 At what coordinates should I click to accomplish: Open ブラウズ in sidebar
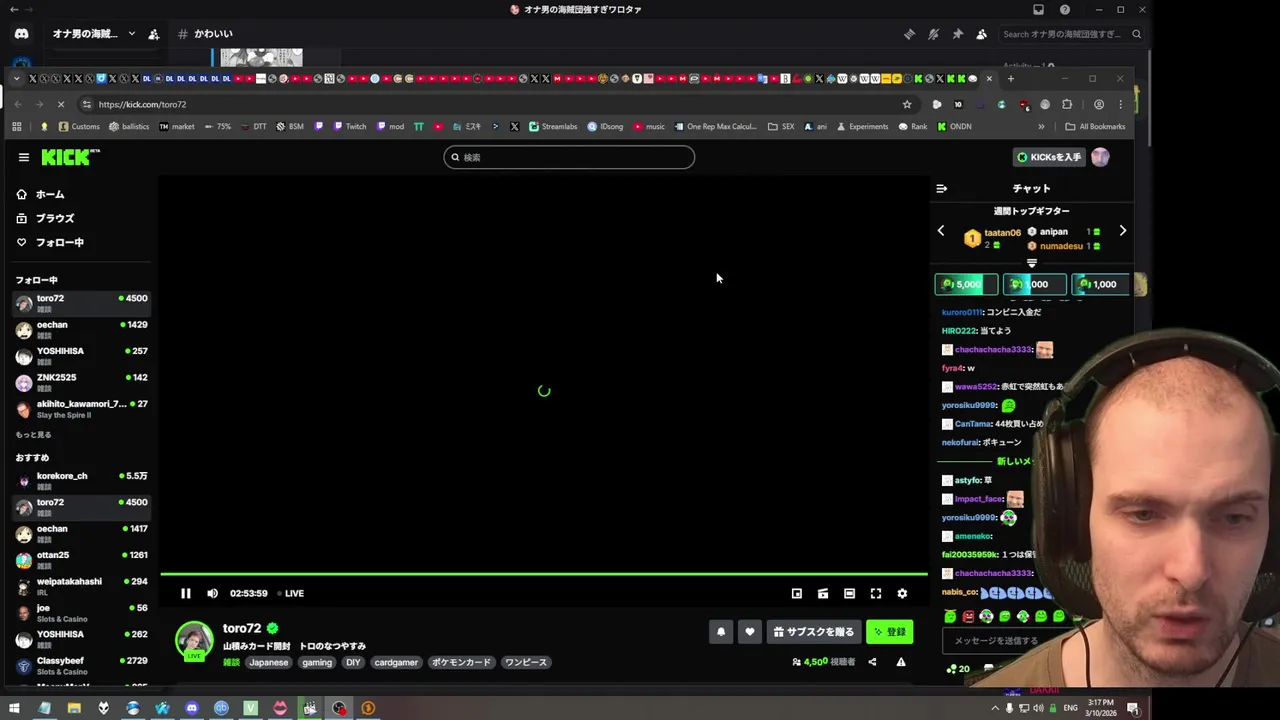click(x=55, y=218)
